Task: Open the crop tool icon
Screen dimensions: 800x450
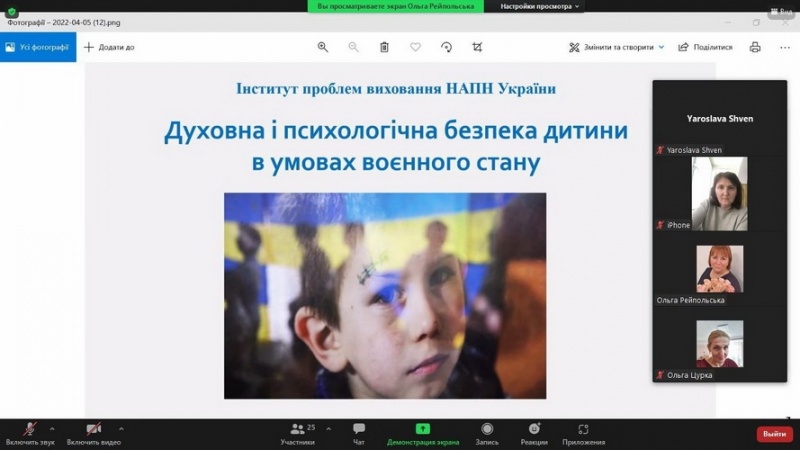Action: point(477,47)
